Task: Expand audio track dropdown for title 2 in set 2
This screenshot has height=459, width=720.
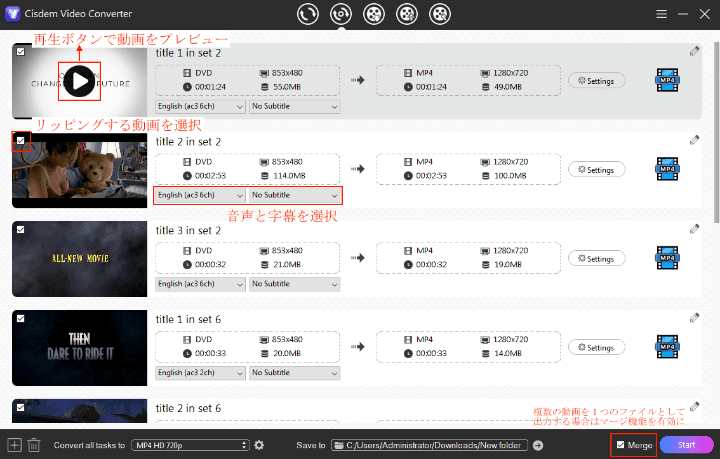Action: point(200,195)
